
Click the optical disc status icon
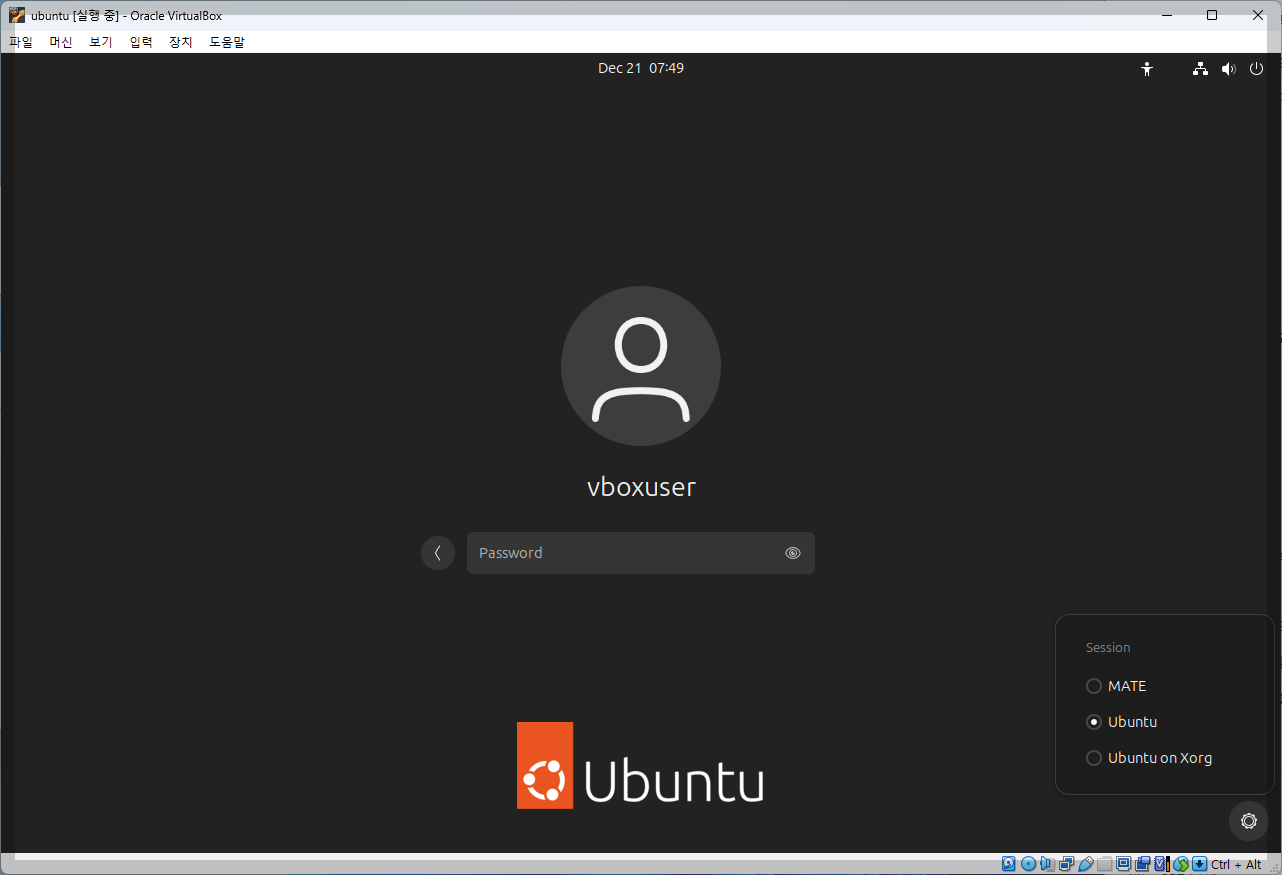tap(1028, 864)
